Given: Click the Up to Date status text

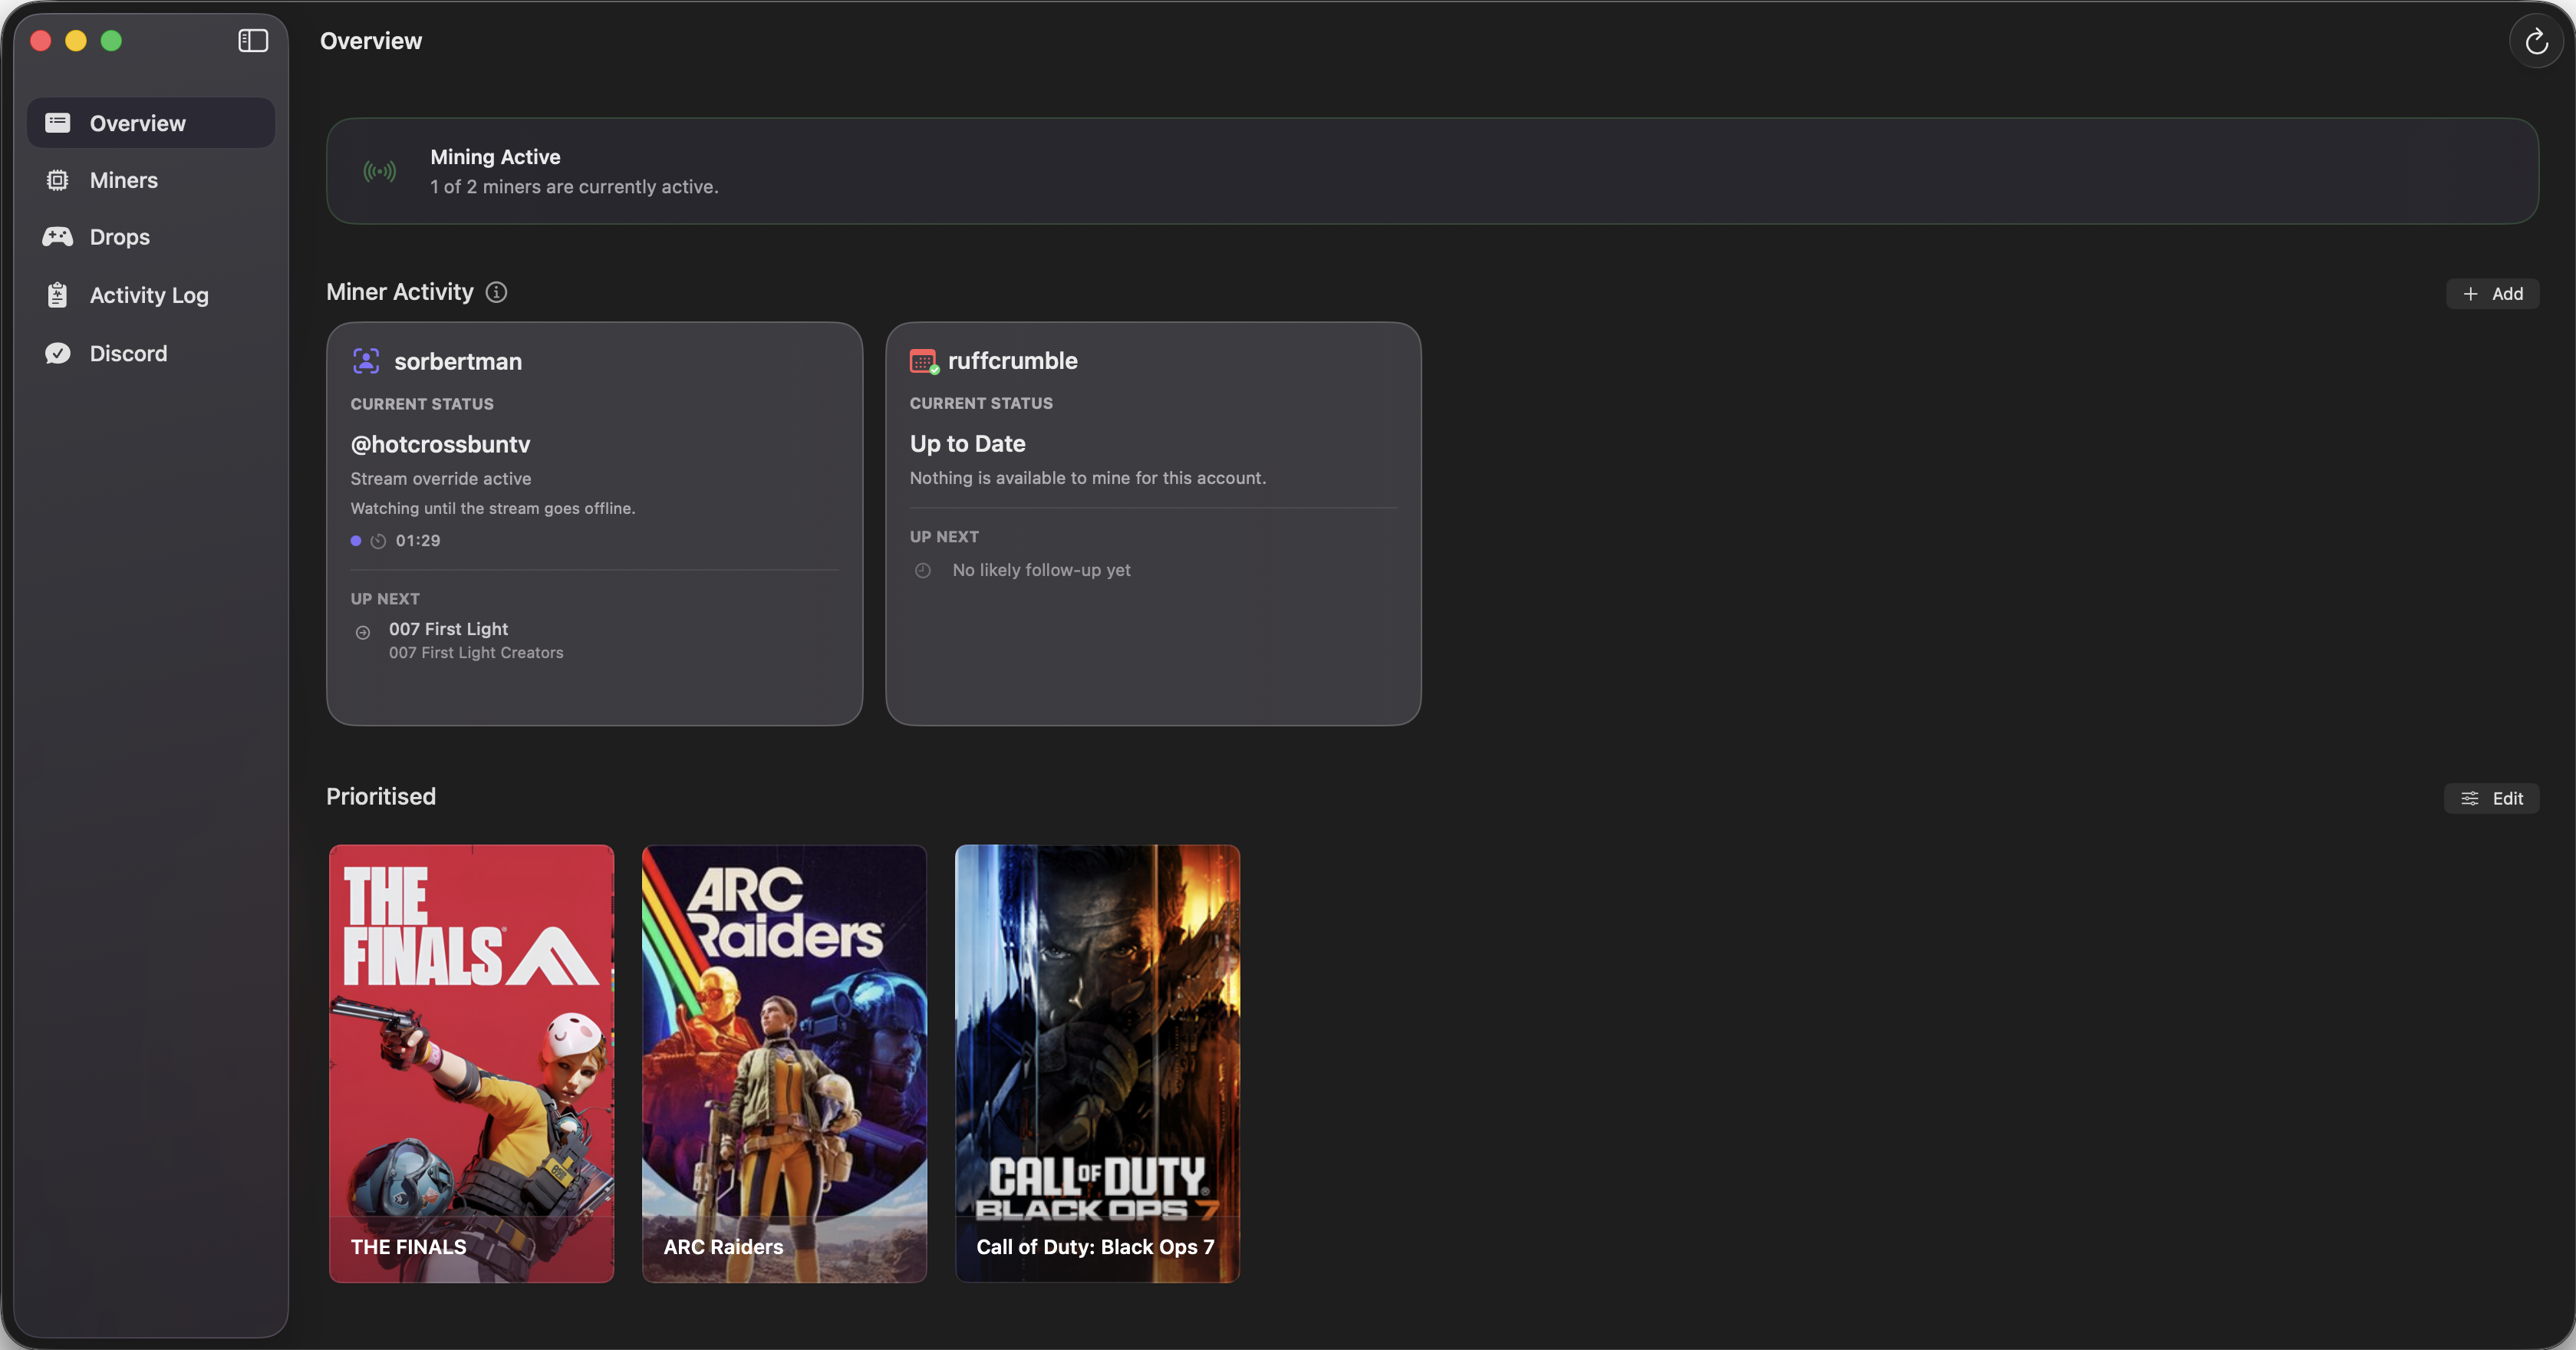Looking at the screenshot, I should pyautogui.click(x=967, y=443).
